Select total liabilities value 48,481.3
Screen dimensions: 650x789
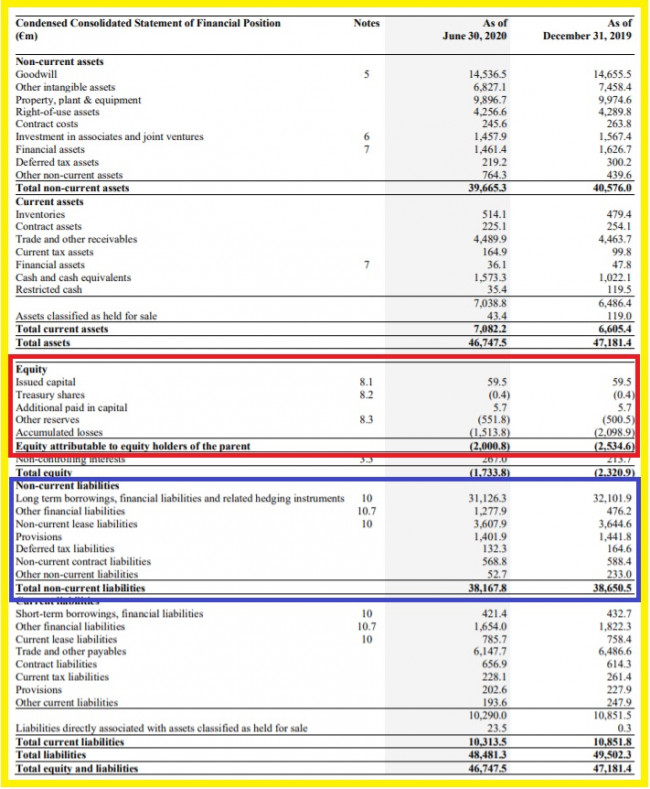[x=488, y=755]
